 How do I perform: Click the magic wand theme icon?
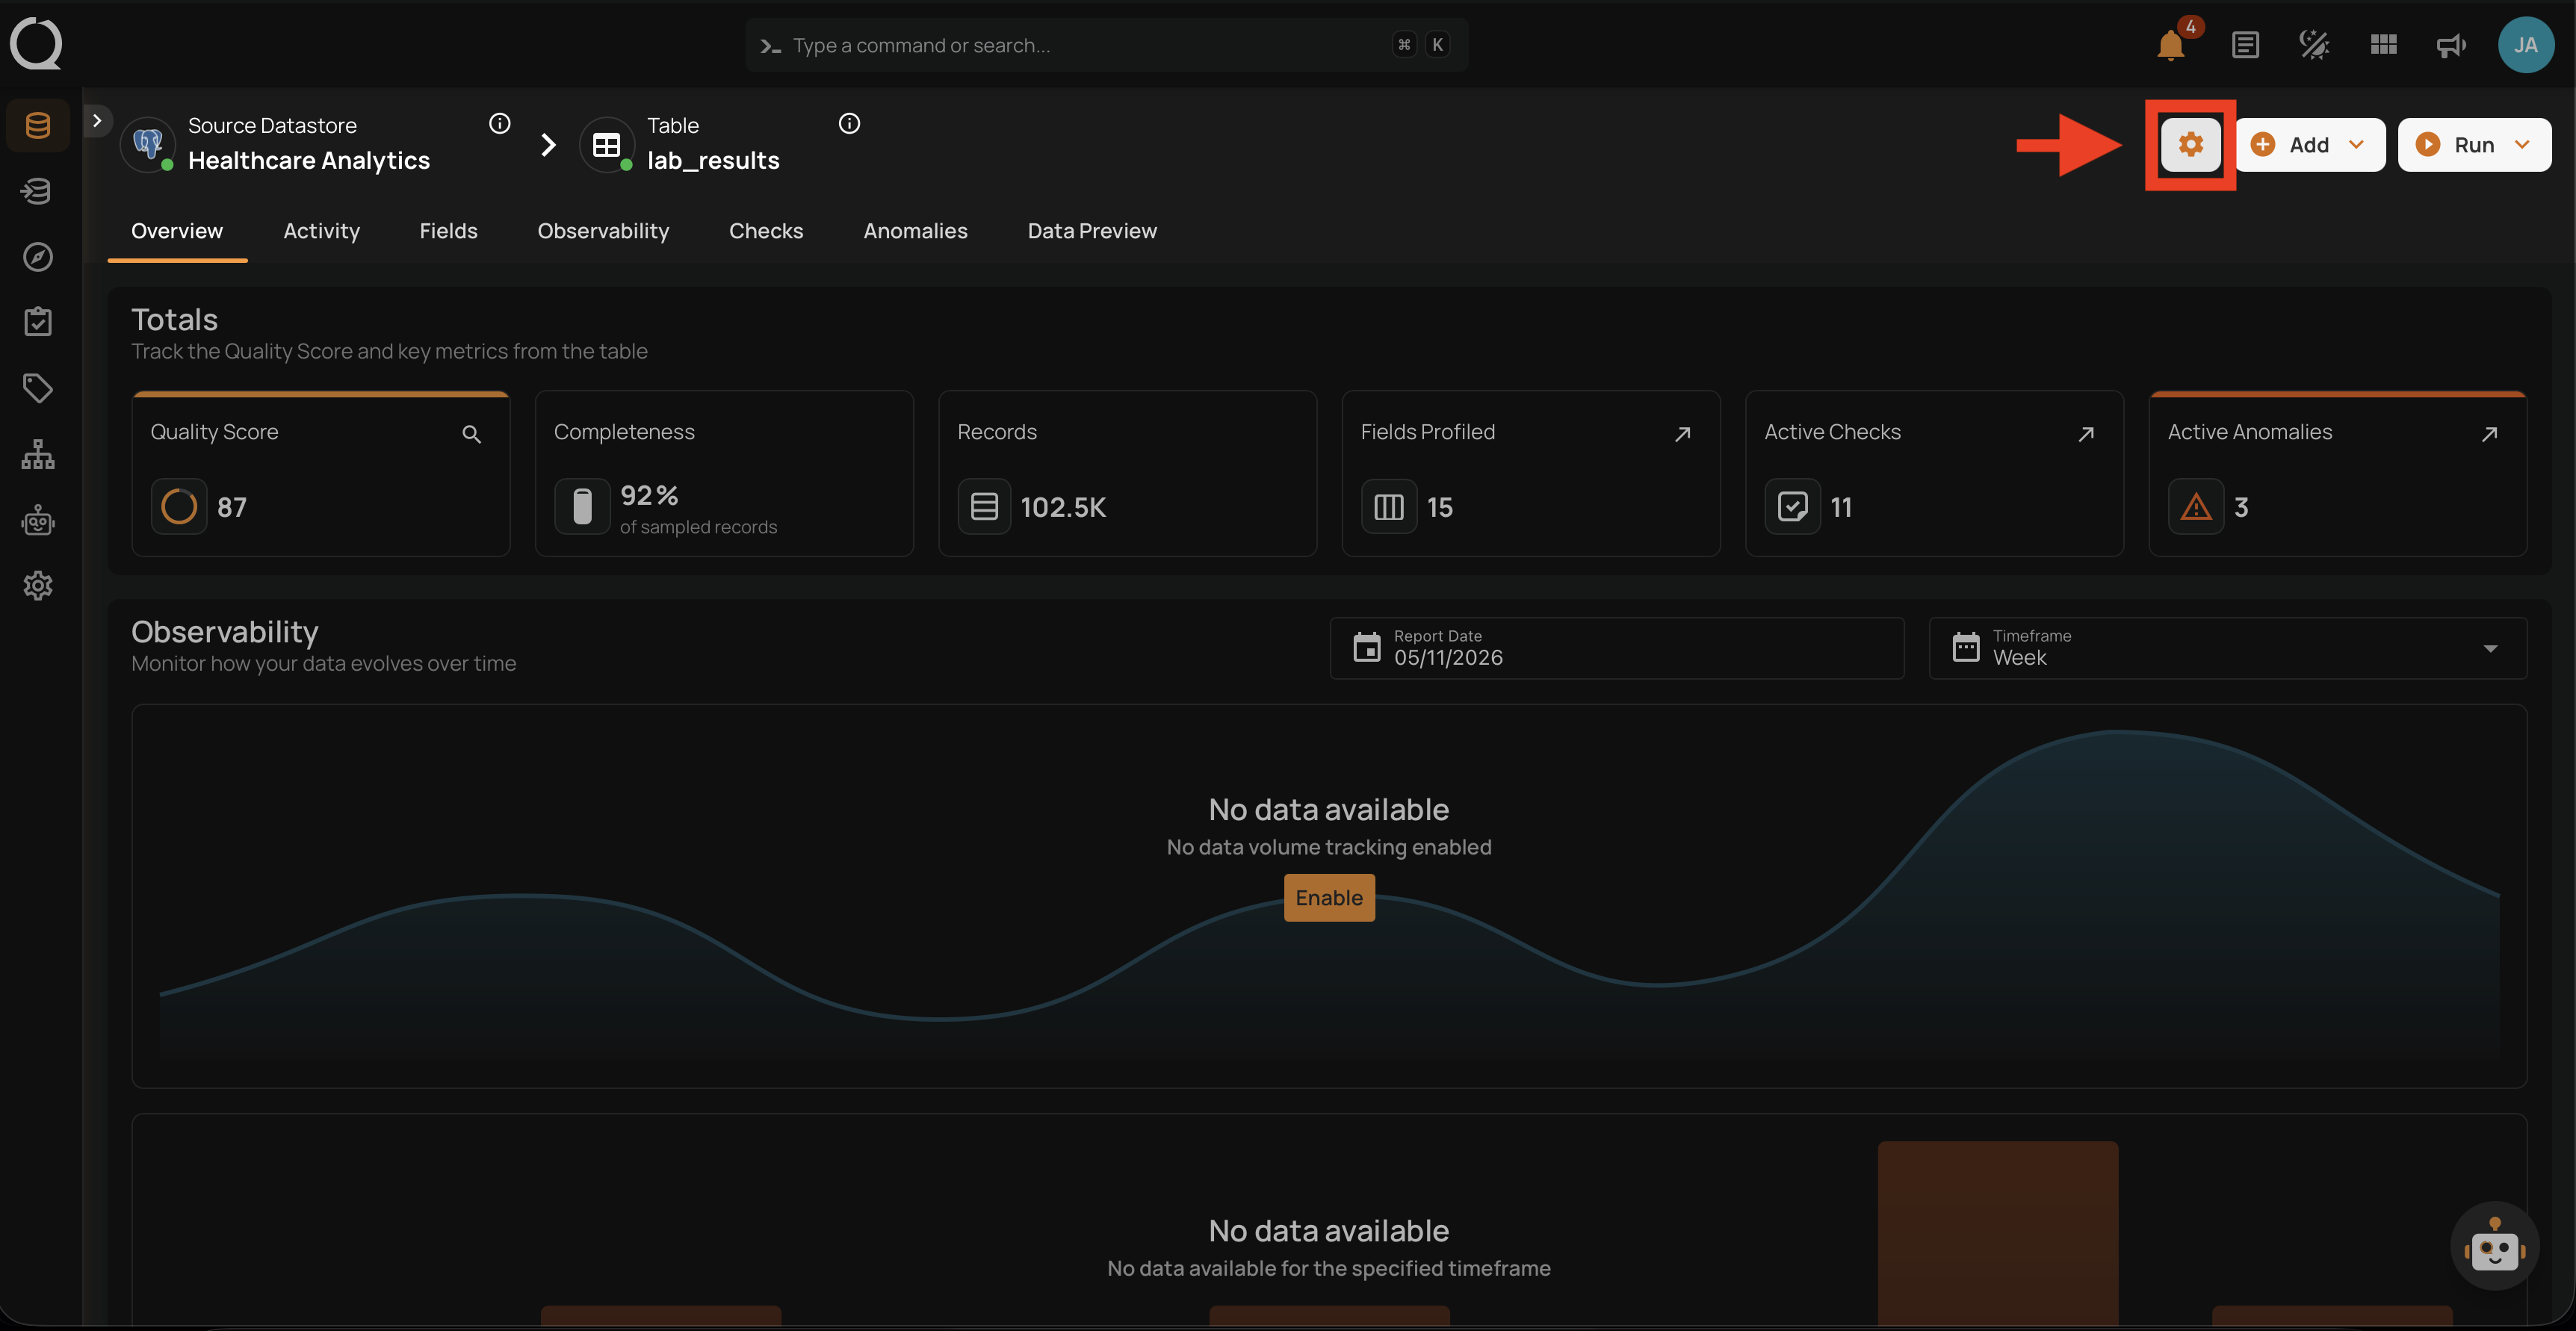[x=2314, y=45]
